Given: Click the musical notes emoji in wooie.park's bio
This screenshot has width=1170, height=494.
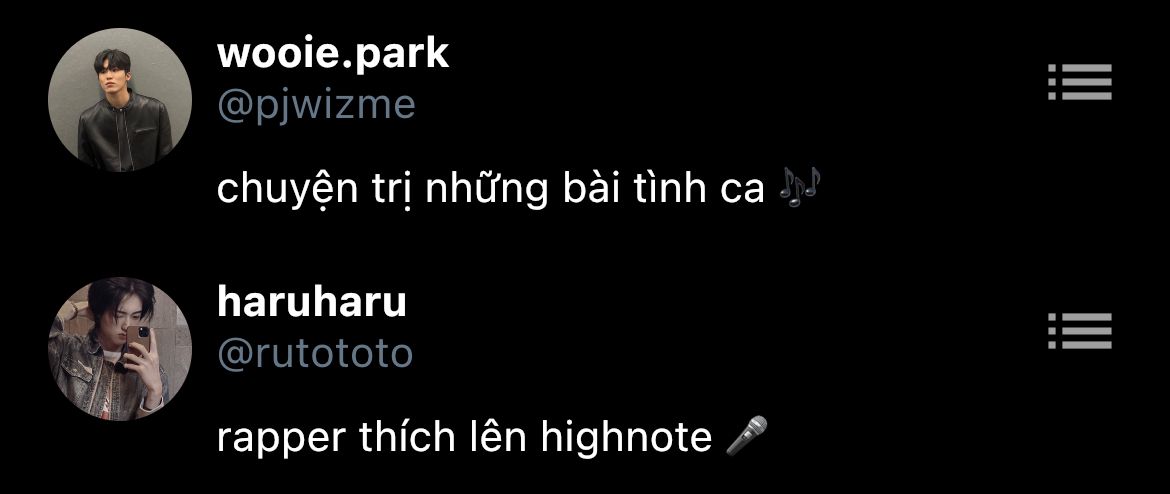Looking at the screenshot, I should click(798, 184).
